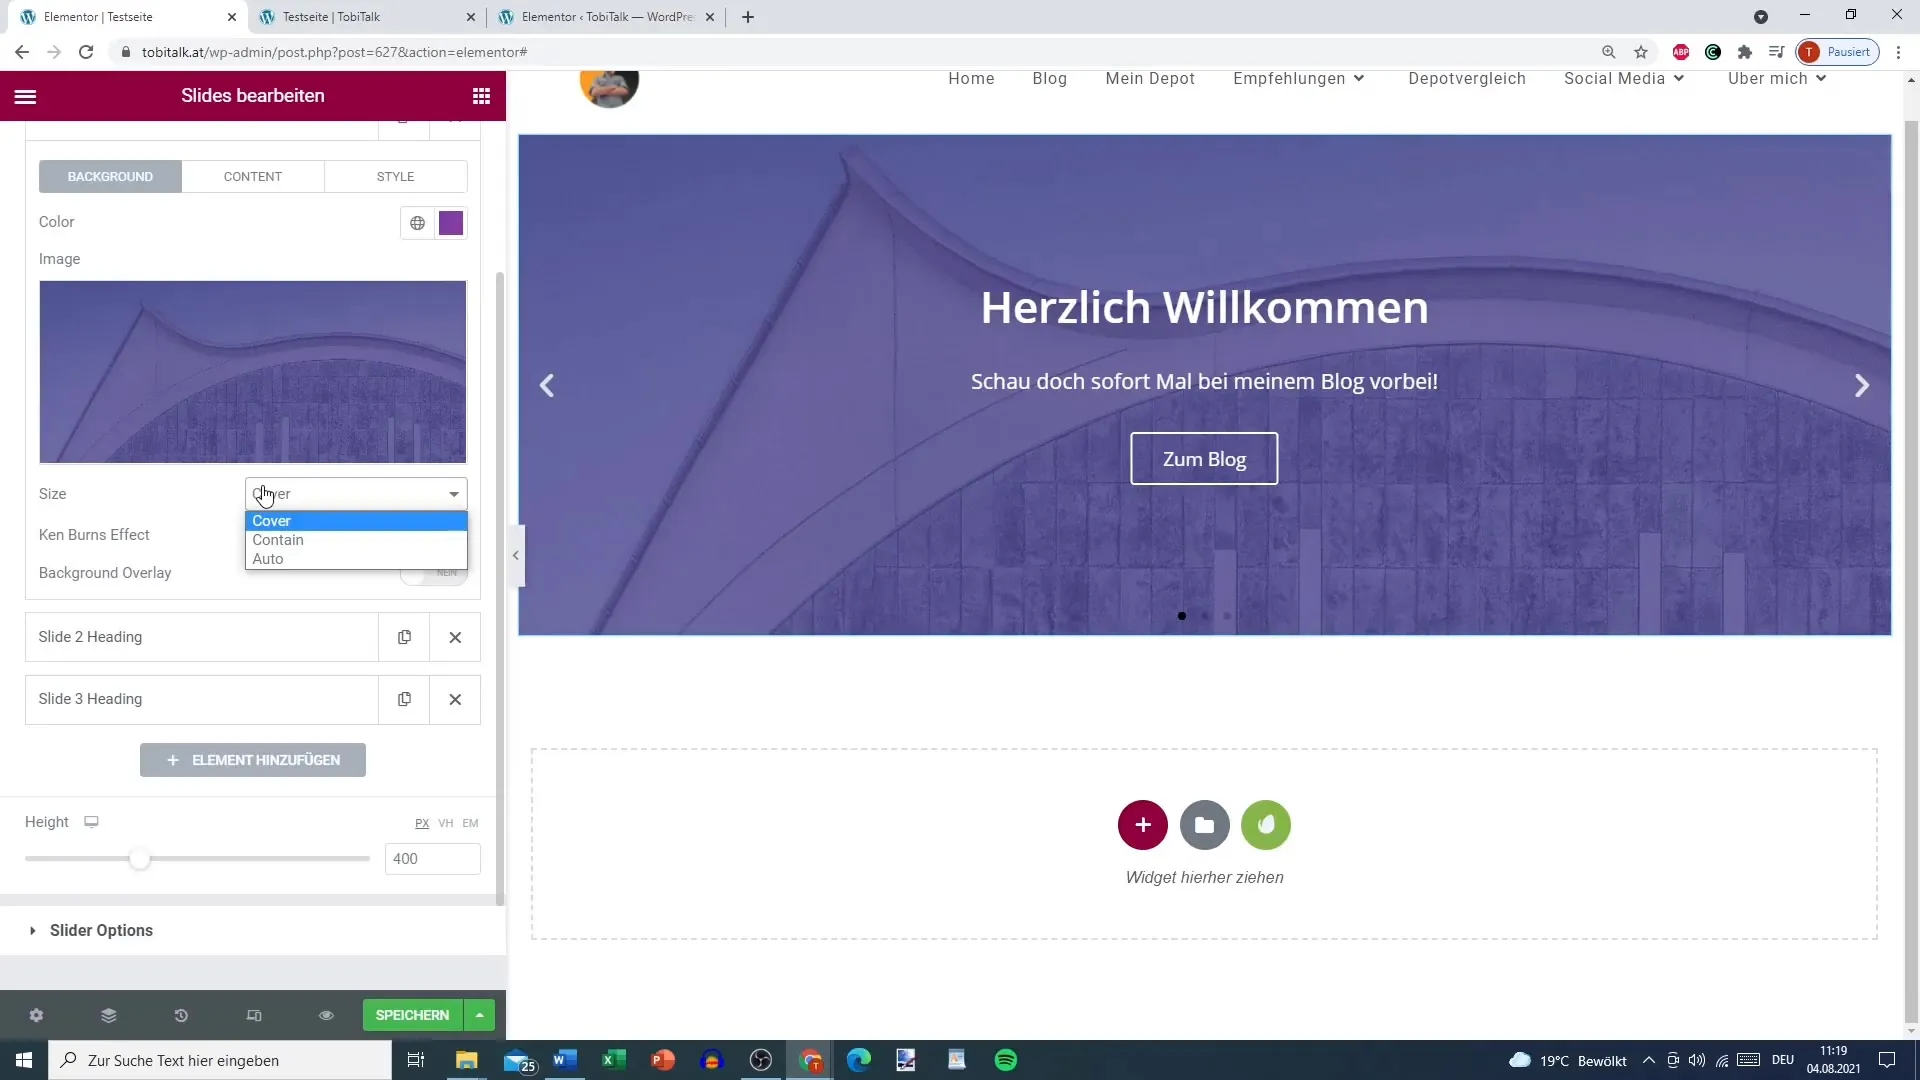This screenshot has width=1920, height=1080.
Task: Open Elementor page settings gear
Action: tap(36, 1015)
